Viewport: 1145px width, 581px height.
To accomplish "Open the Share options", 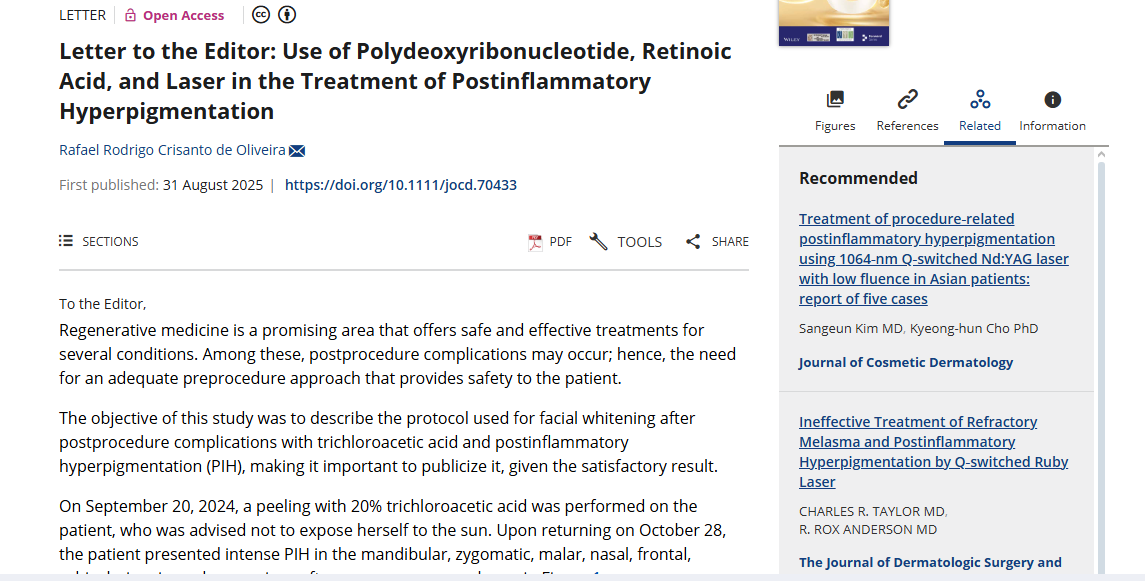I will coord(717,241).
